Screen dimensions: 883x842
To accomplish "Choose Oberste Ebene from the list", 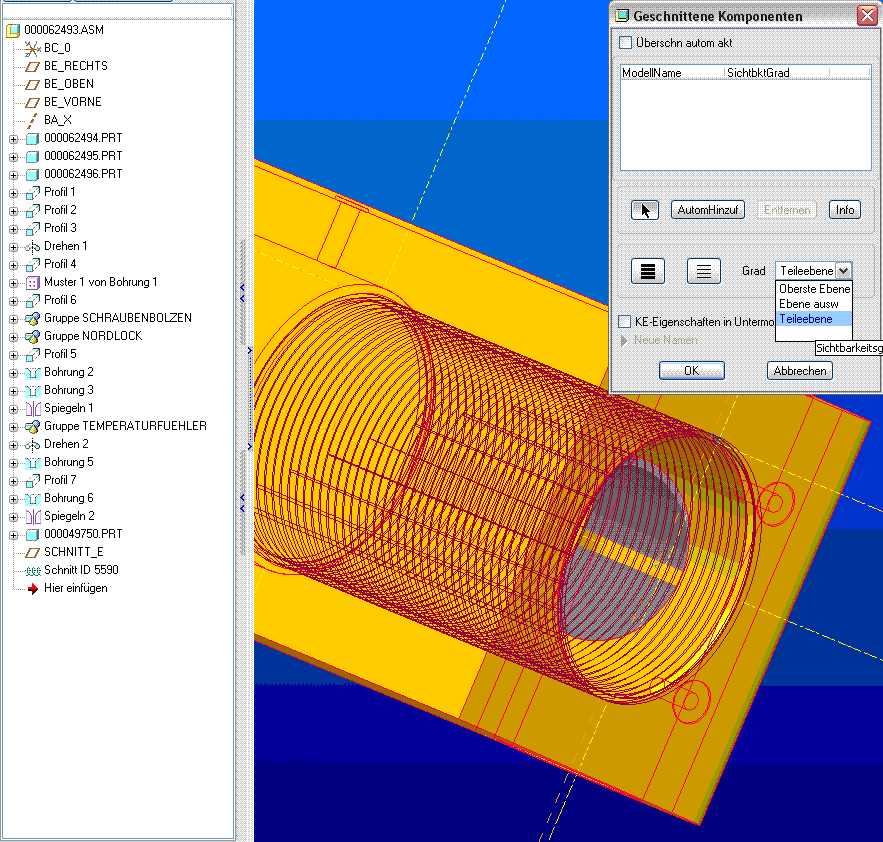I will [814, 289].
